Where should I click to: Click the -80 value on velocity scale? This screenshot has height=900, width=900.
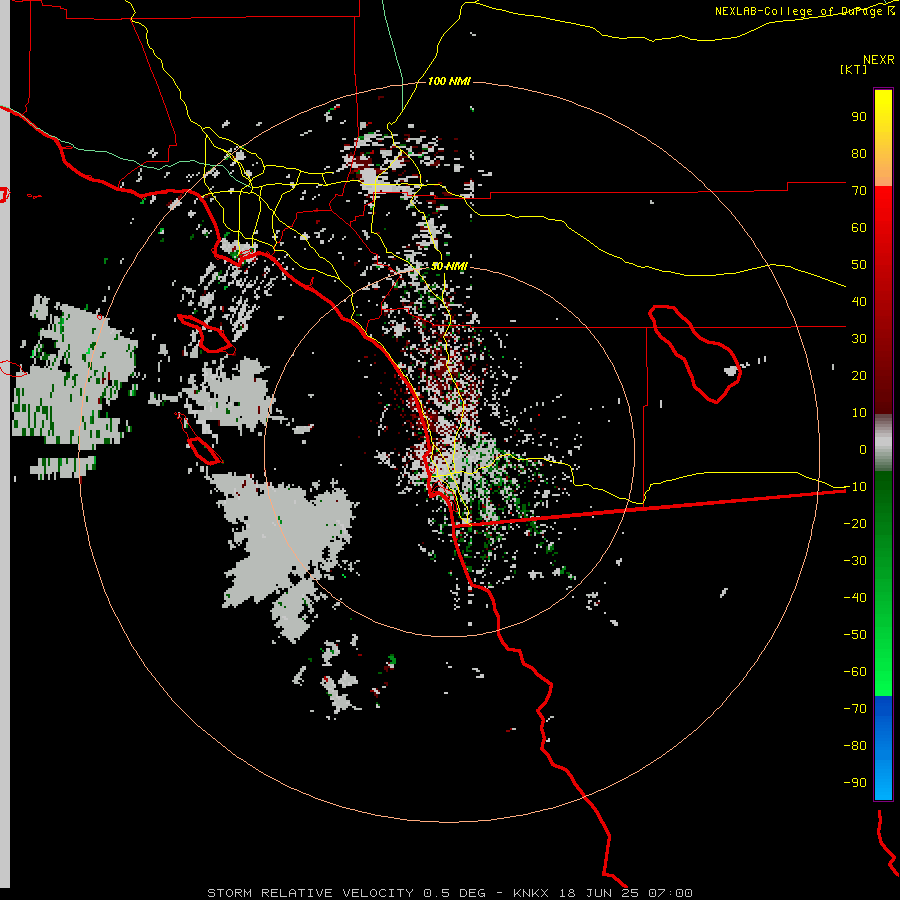pos(855,746)
